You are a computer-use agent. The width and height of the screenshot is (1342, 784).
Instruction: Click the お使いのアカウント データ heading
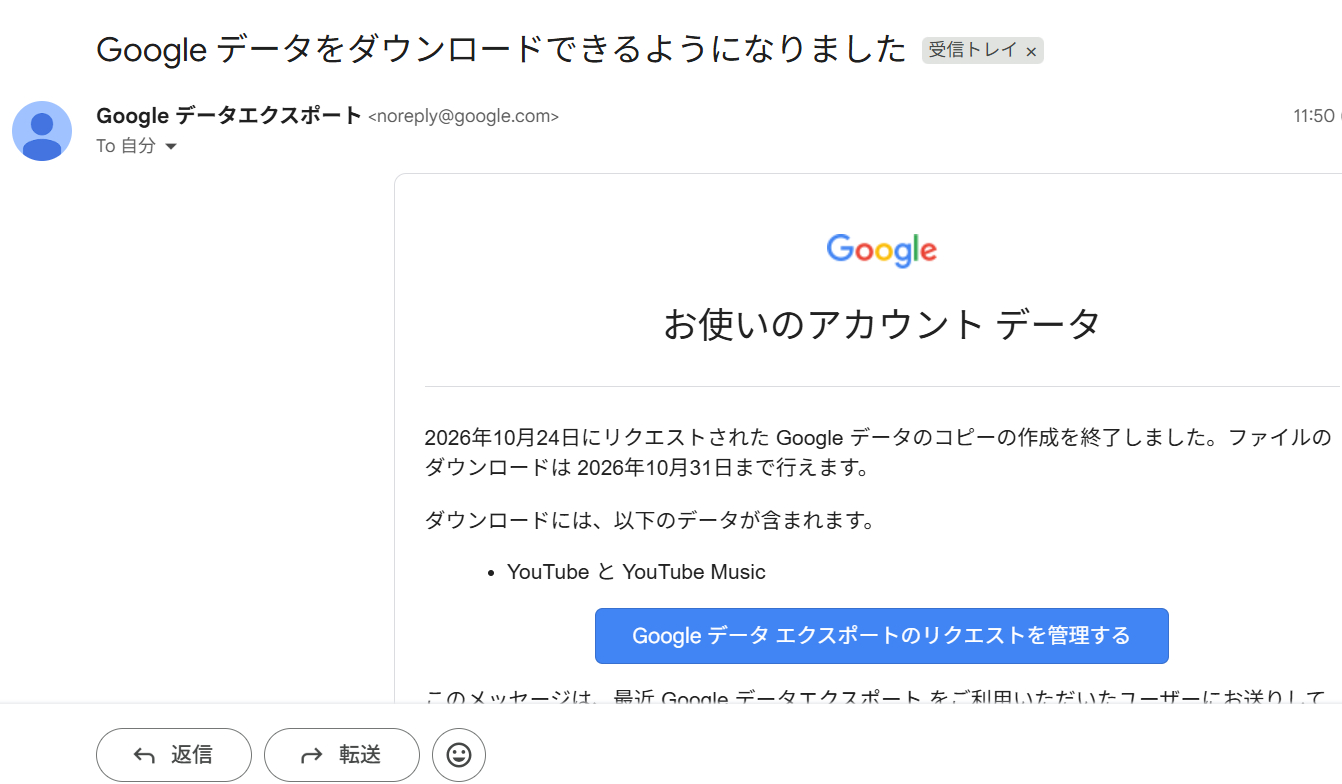point(882,325)
